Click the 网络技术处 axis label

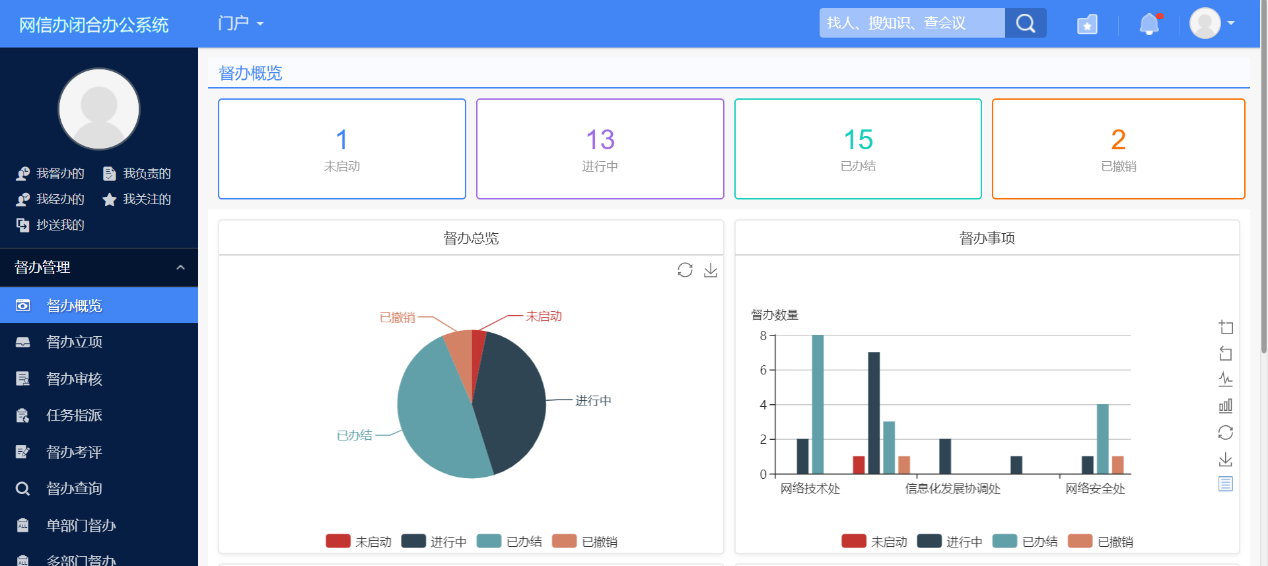[x=810, y=489]
